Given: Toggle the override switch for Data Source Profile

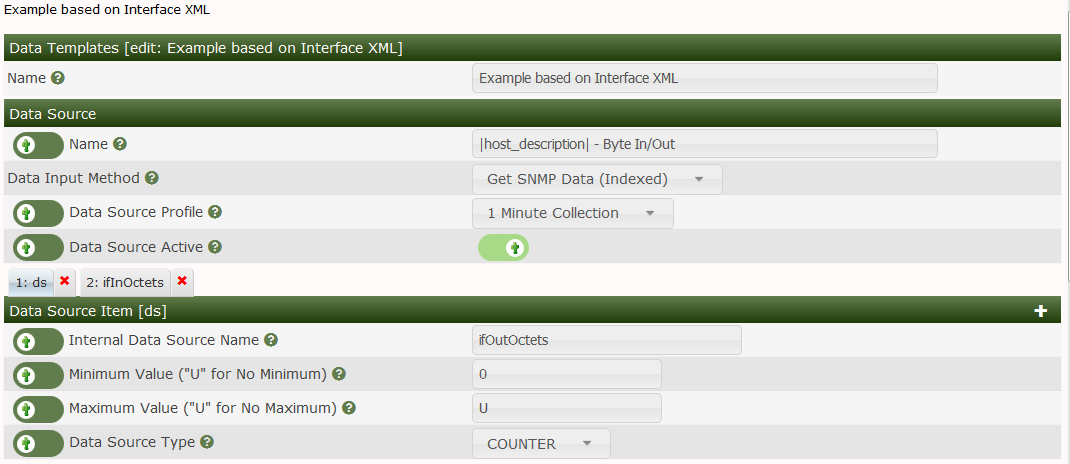Looking at the screenshot, I should (x=39, y=213).
